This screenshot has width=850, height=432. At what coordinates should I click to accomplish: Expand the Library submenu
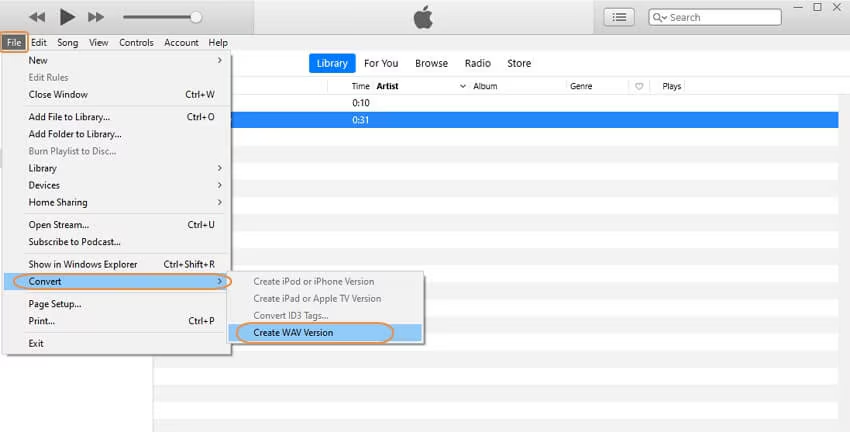(117, 168)
